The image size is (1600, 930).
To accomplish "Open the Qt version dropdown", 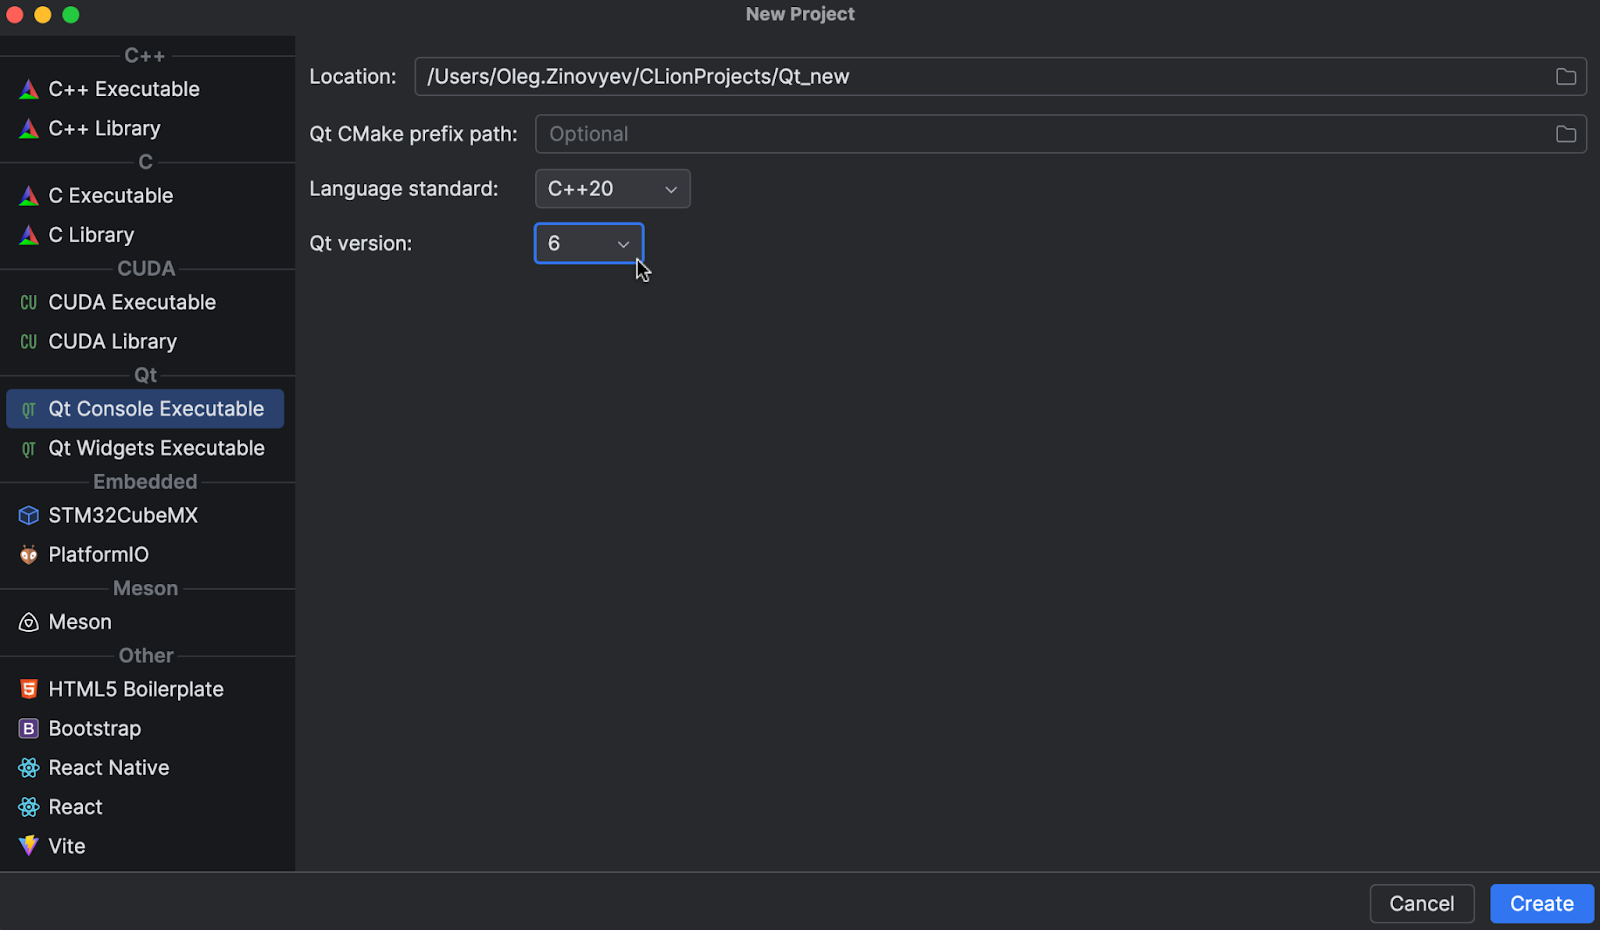I will tap(589, 244).
